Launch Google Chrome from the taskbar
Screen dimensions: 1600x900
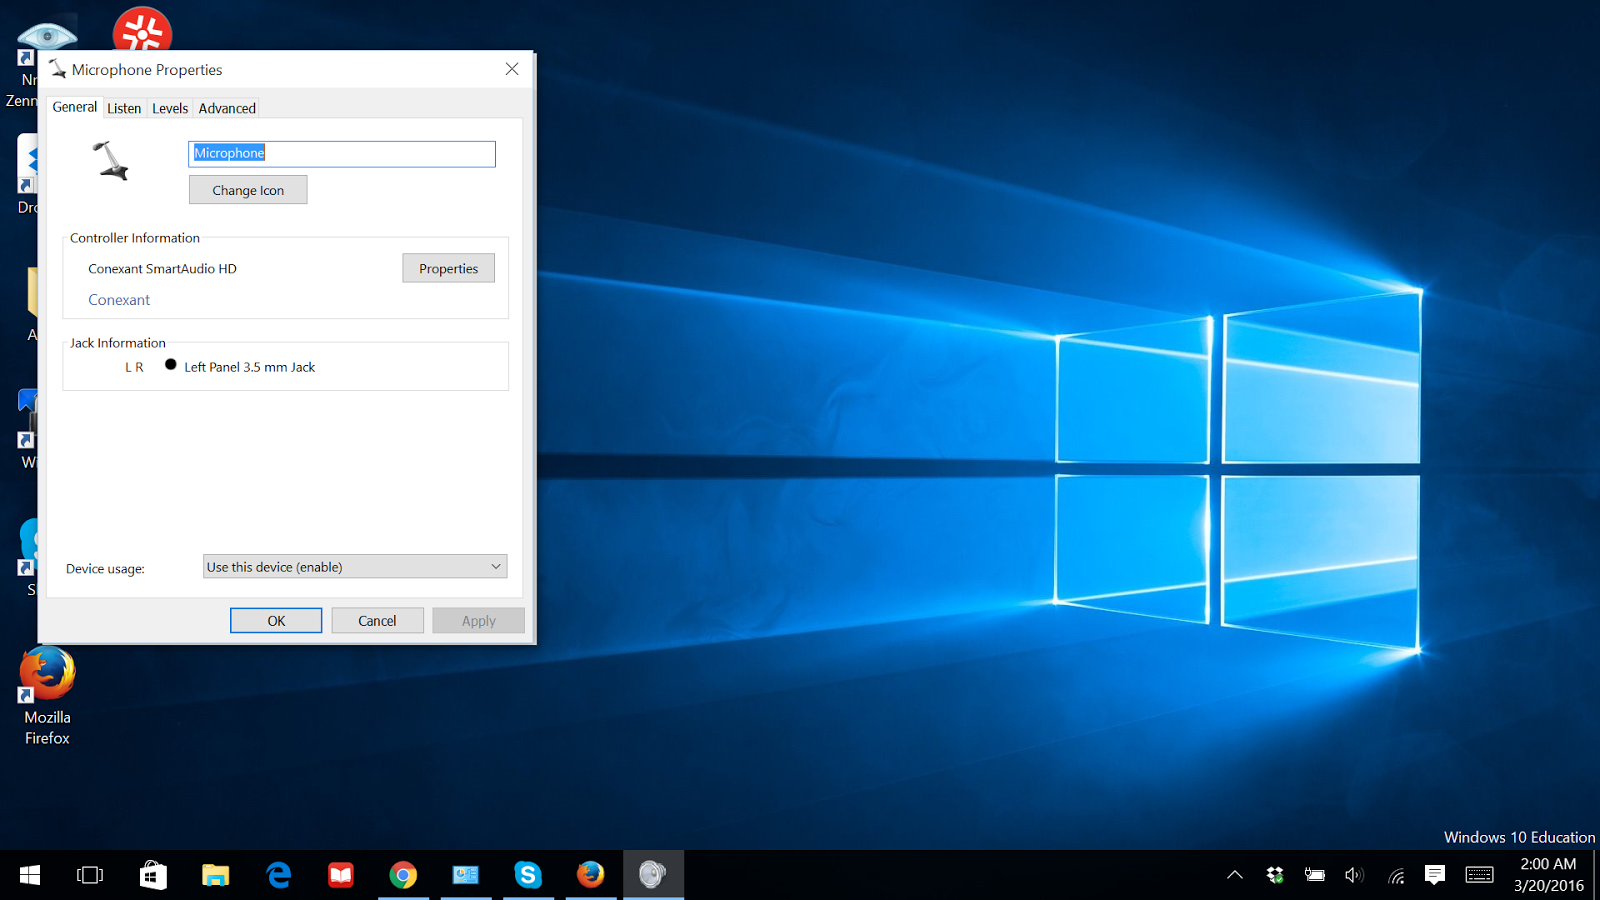403,875
